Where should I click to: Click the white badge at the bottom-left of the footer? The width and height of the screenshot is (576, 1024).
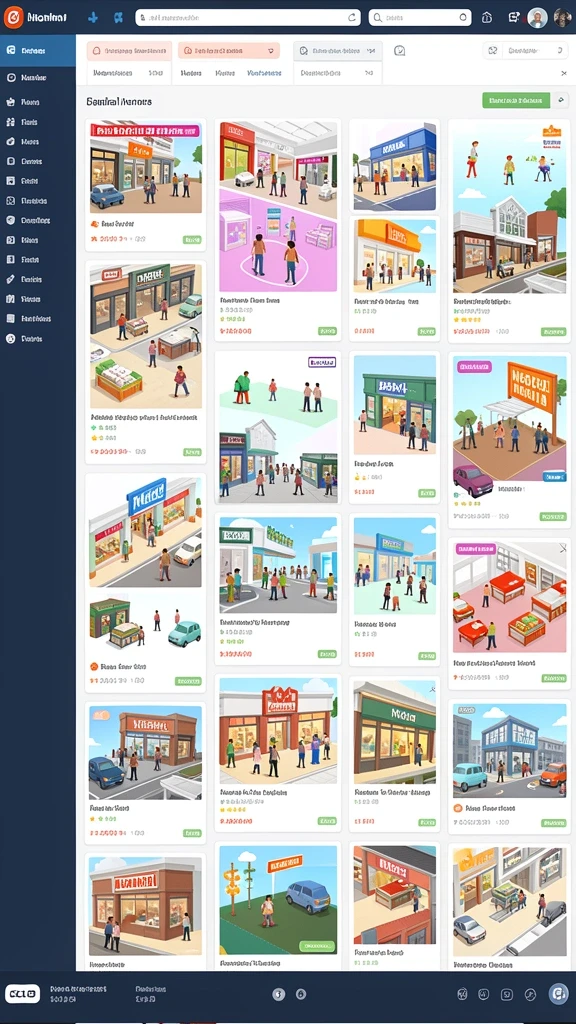[x=22, y=994]
